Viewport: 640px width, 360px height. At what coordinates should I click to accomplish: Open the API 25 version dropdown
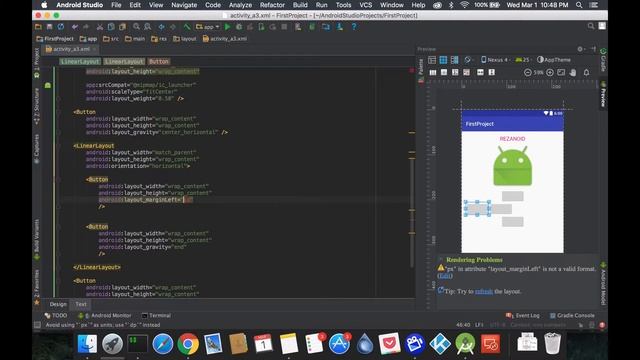(x=523, y=60)
